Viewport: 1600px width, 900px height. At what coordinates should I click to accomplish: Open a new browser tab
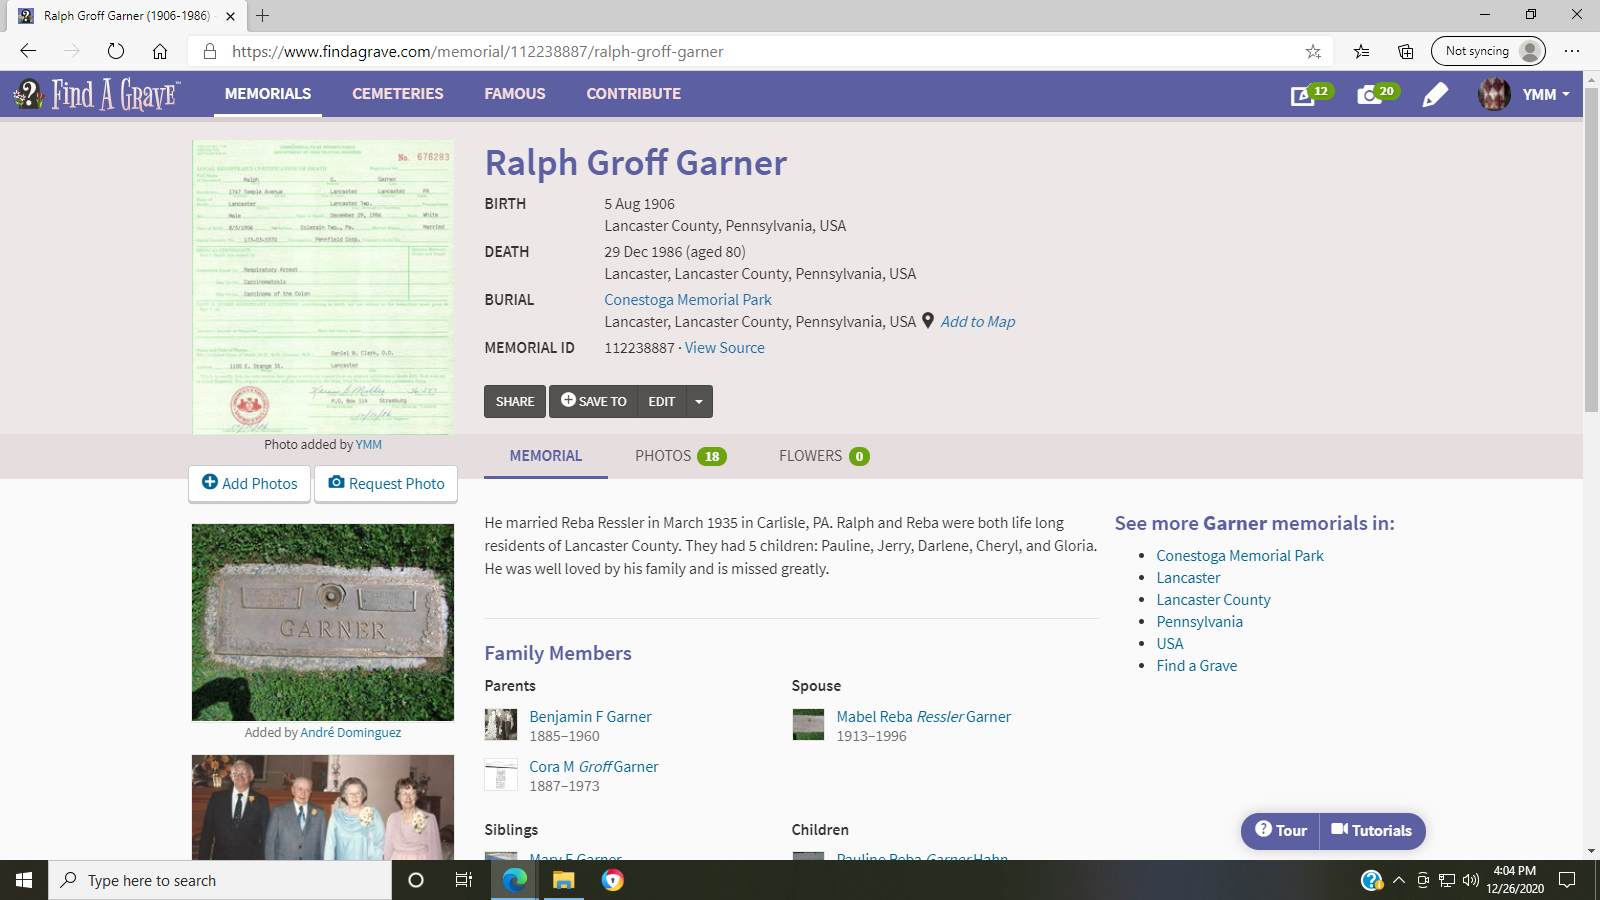(x=262, y=15)
